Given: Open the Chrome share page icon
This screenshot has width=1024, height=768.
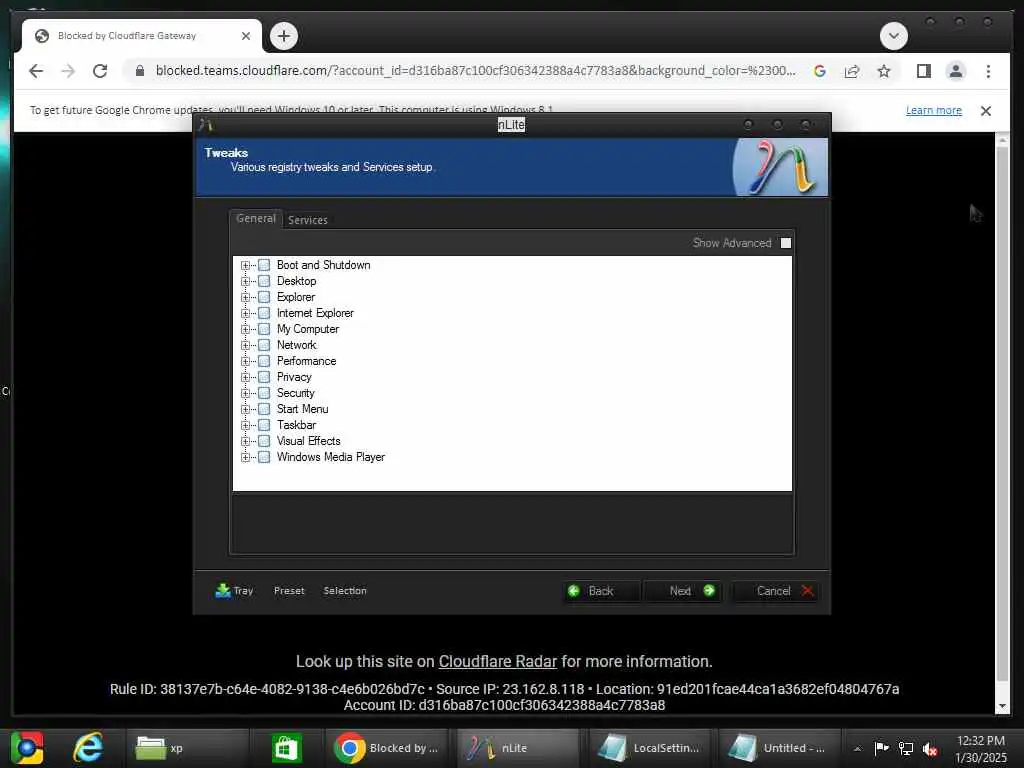Looking at the screenshot, I should [852, 71].
